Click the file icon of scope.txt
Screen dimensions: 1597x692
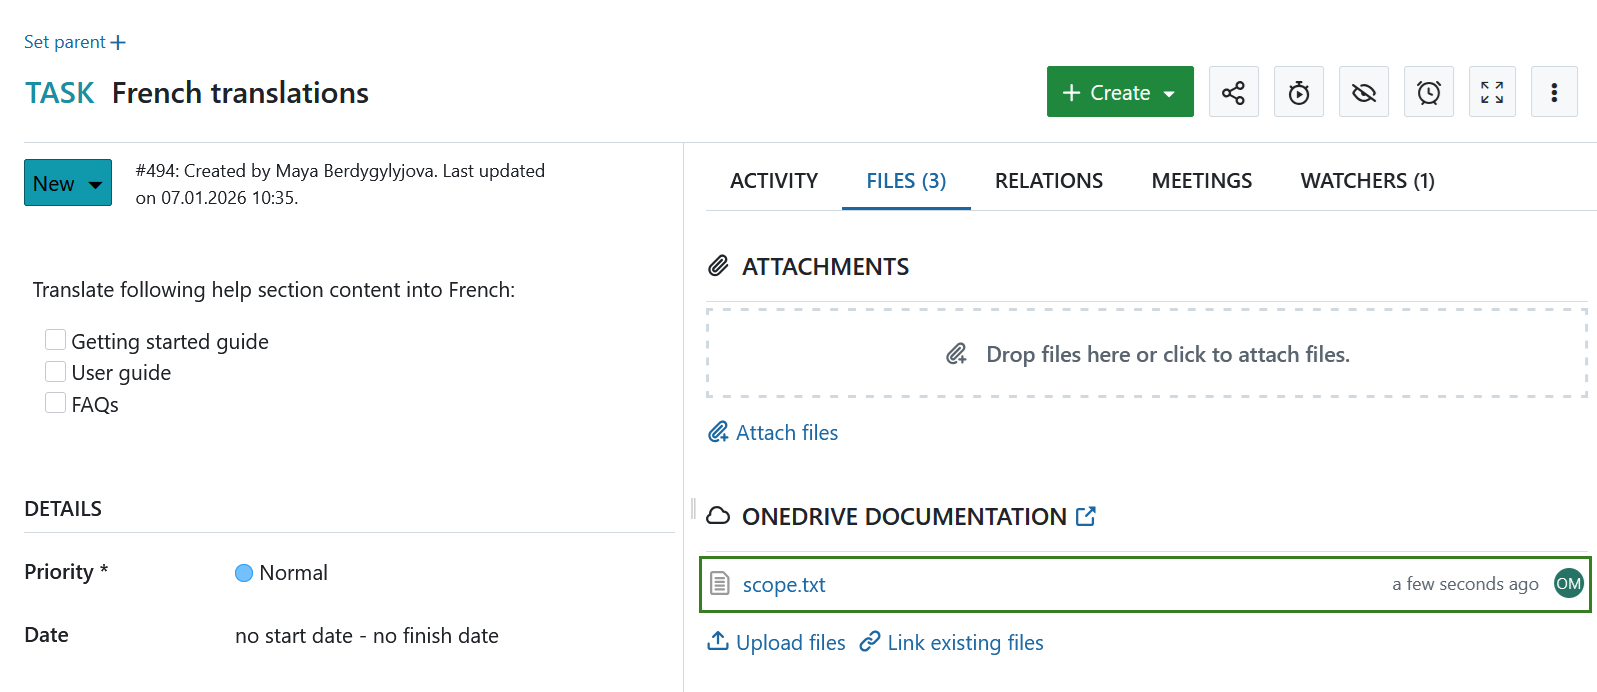point(719,583)
